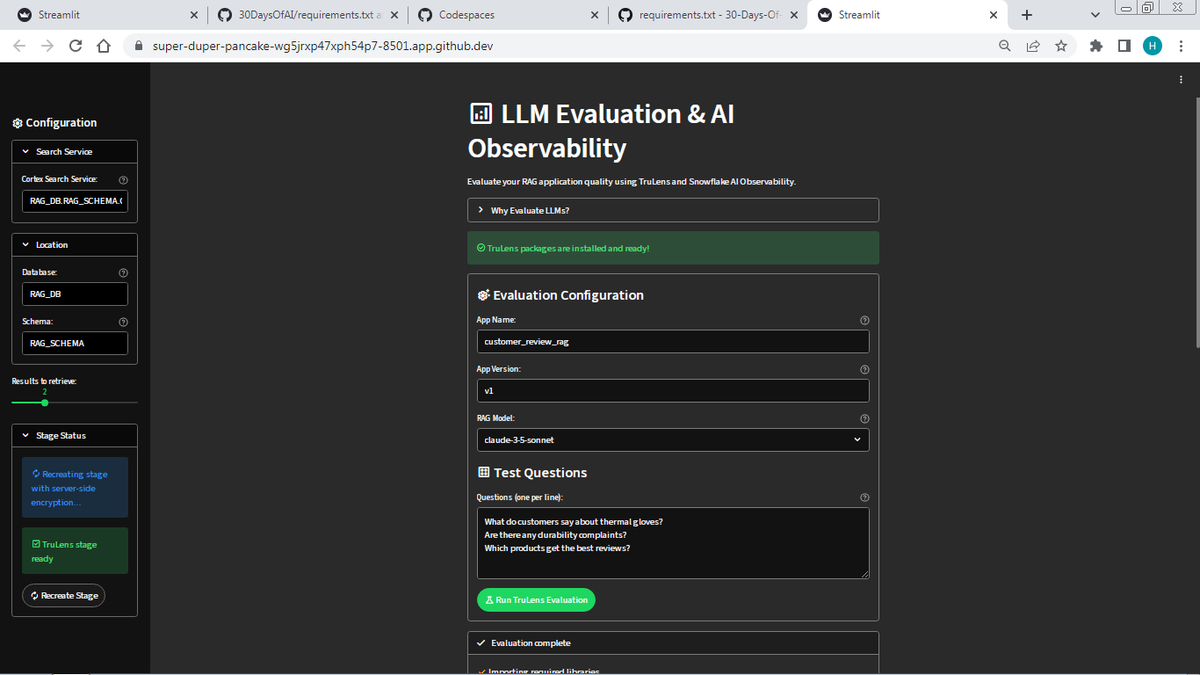Open a new browser tab
The image size is (1200, 675).
pyautogui.click(x=1027, y=15)
